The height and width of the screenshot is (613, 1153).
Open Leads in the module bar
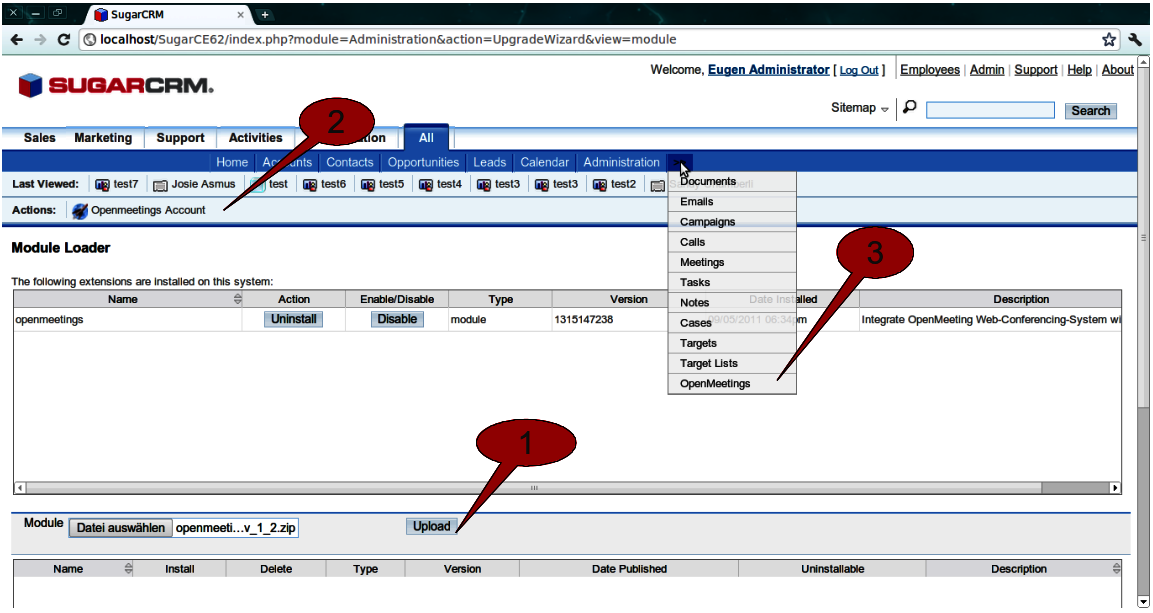pyautogui.click(x=489, y=162)
